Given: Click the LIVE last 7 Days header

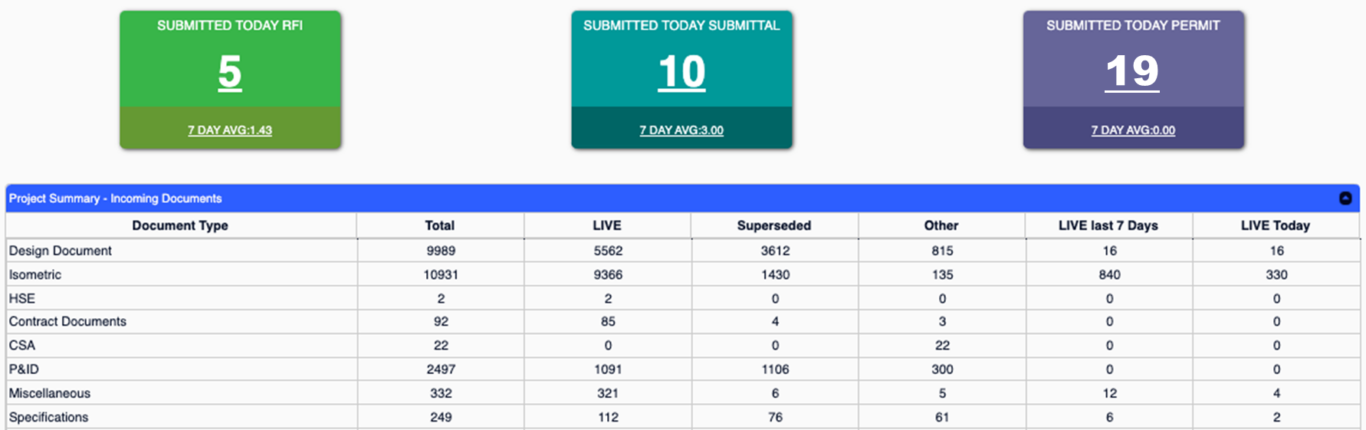Looking at the screenshot, I should click(1108, 226).
